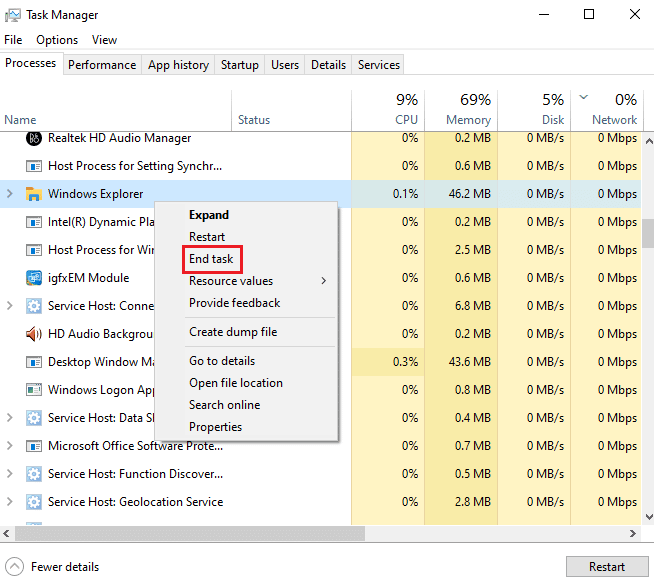Open the Options menu
Image resolution: width=654 pixels, height=585 pixels.
click(57, 40)
